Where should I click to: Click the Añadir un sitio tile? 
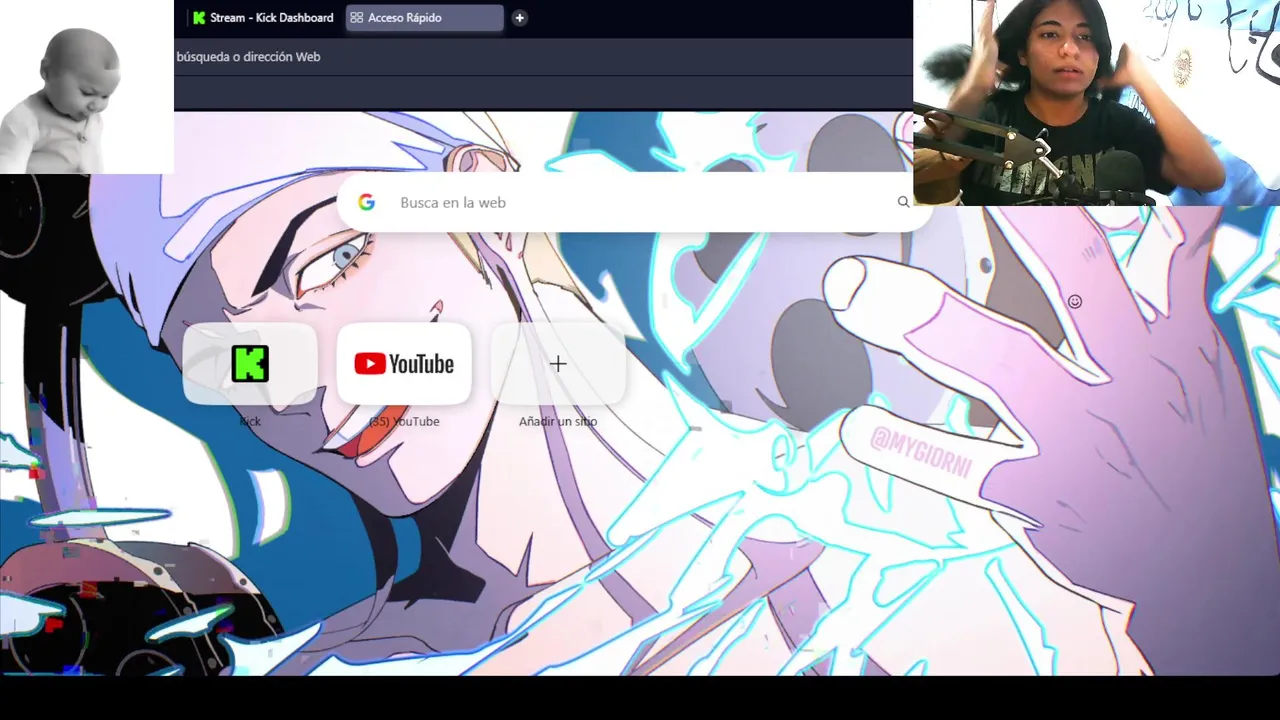click(558, 364)
